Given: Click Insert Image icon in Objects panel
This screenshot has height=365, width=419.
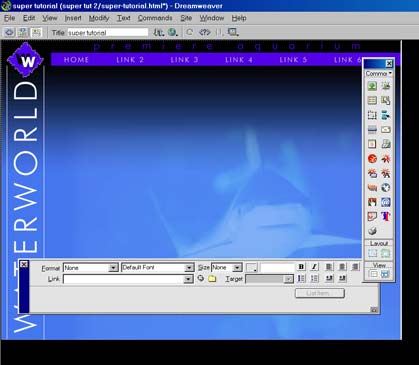Looking at the screenshot, I should click(372, 86).
